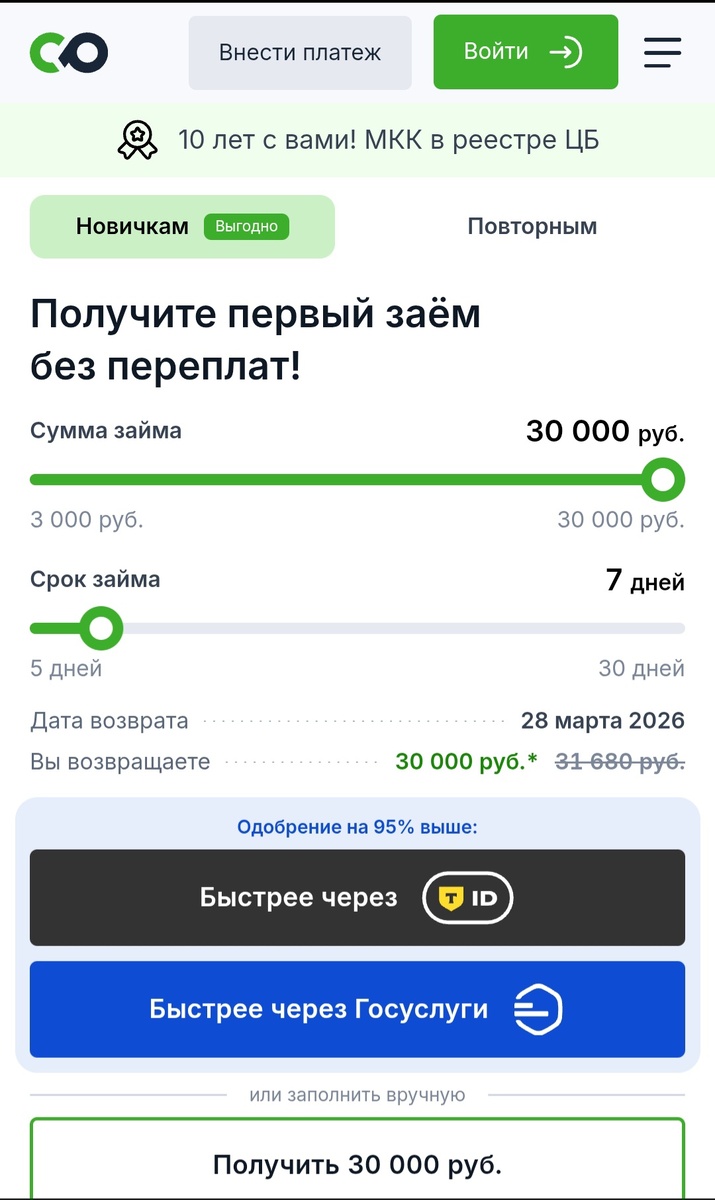Screen dimensions: 715x1200
Task: Click Получить 30 000 руб. button
Action: (x=357, y=1163)
